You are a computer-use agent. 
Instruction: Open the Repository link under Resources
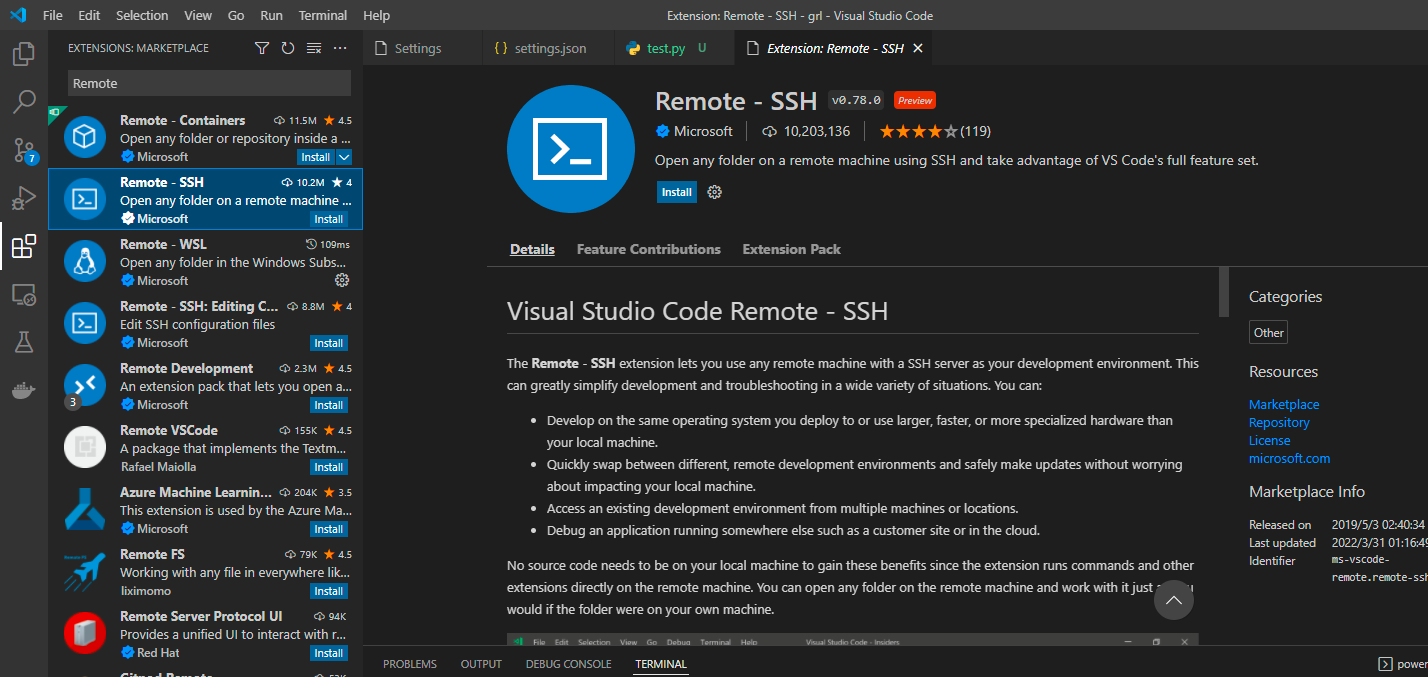(x=1279, y=422)
